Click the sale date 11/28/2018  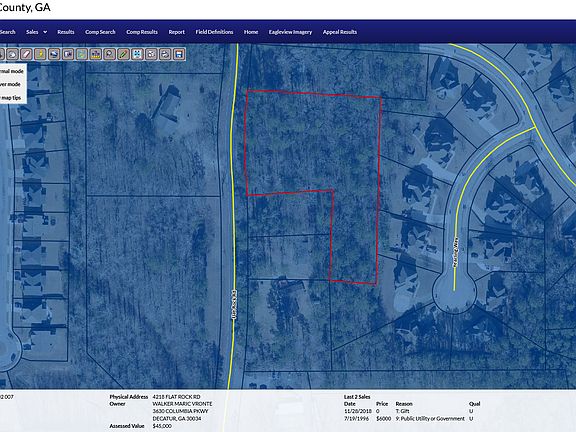[358, 411]
